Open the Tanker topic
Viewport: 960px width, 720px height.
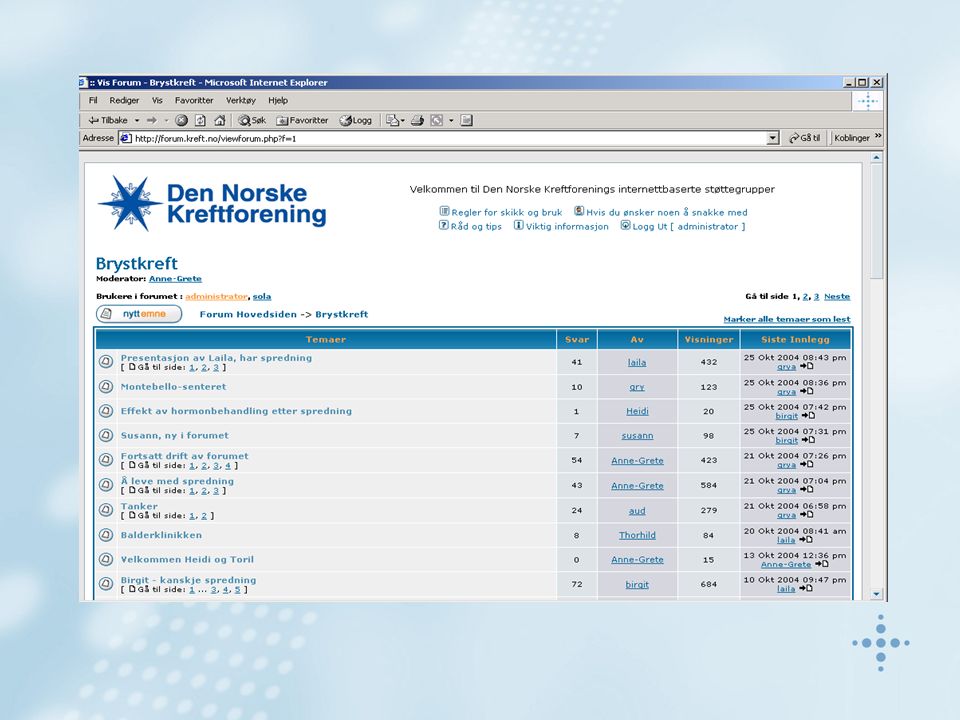point(139,506)
